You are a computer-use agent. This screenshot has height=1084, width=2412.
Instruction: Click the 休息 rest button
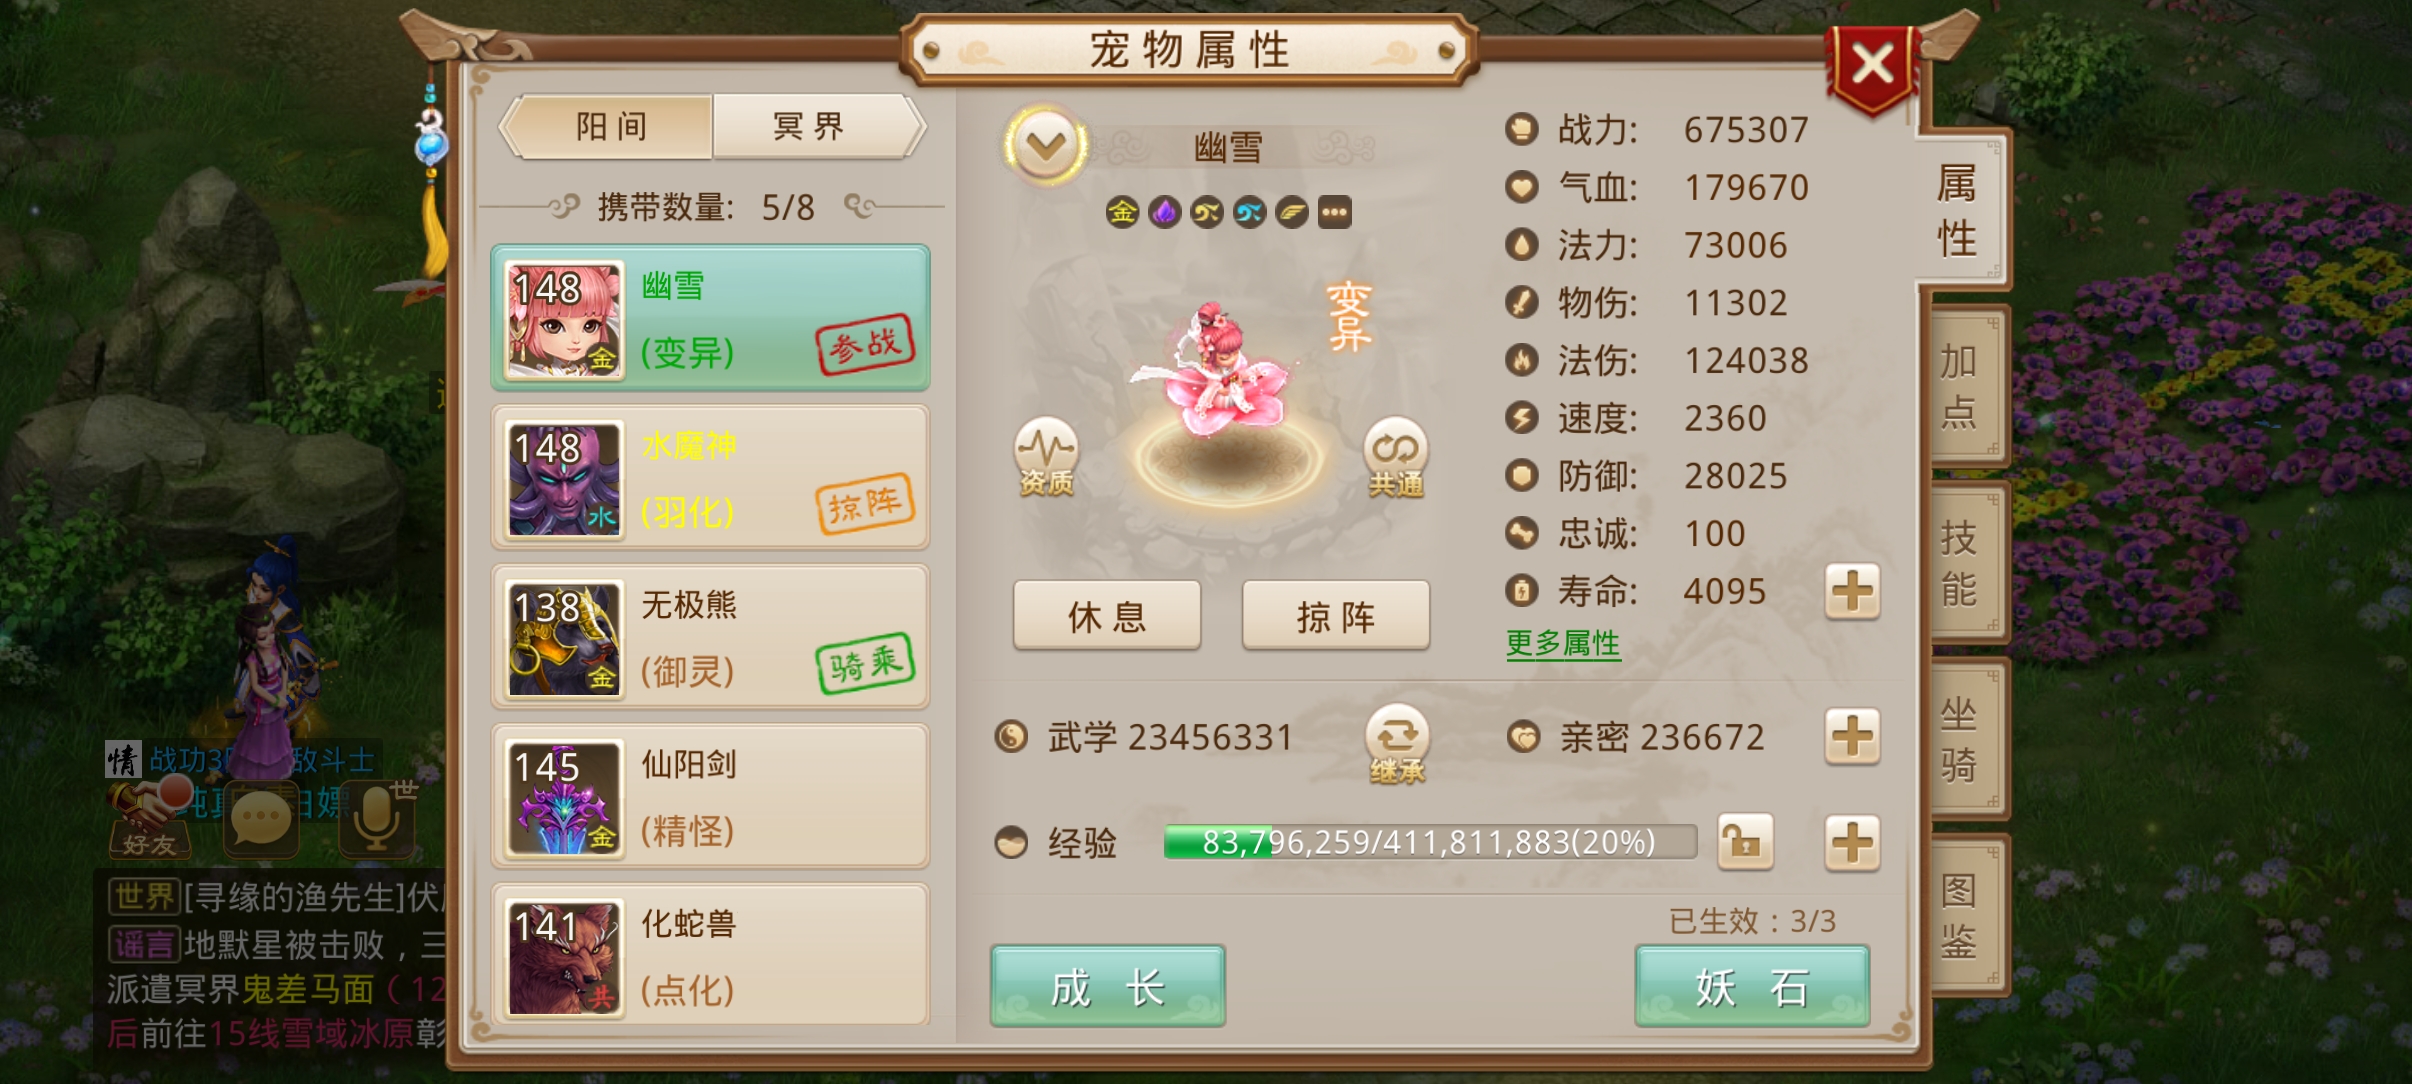click(1107, 616)
